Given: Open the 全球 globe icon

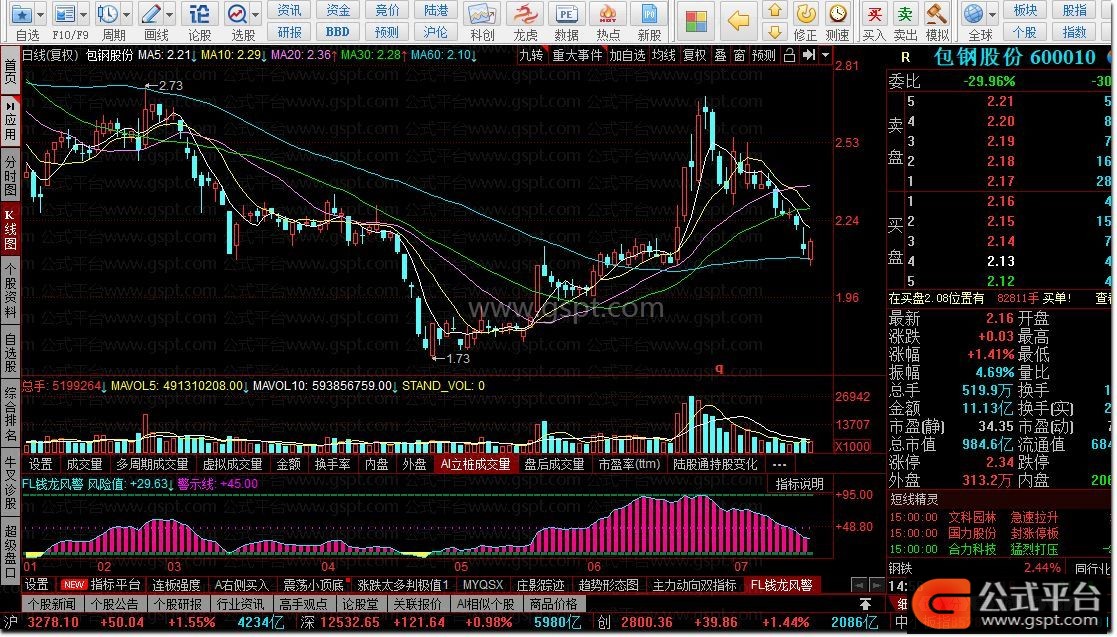Looking at the screenshot, I should click(974, 14).
